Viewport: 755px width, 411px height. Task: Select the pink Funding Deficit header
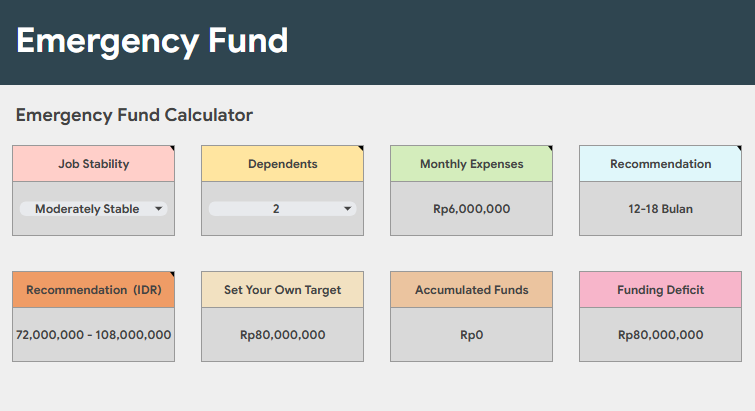click(x=661, y=290)
